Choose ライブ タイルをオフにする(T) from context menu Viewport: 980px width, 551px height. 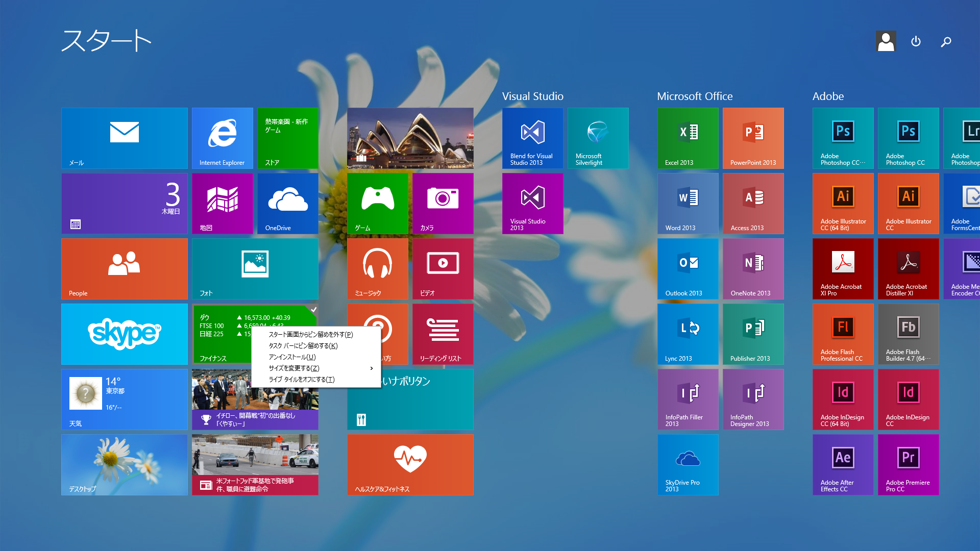click(316, 379)
